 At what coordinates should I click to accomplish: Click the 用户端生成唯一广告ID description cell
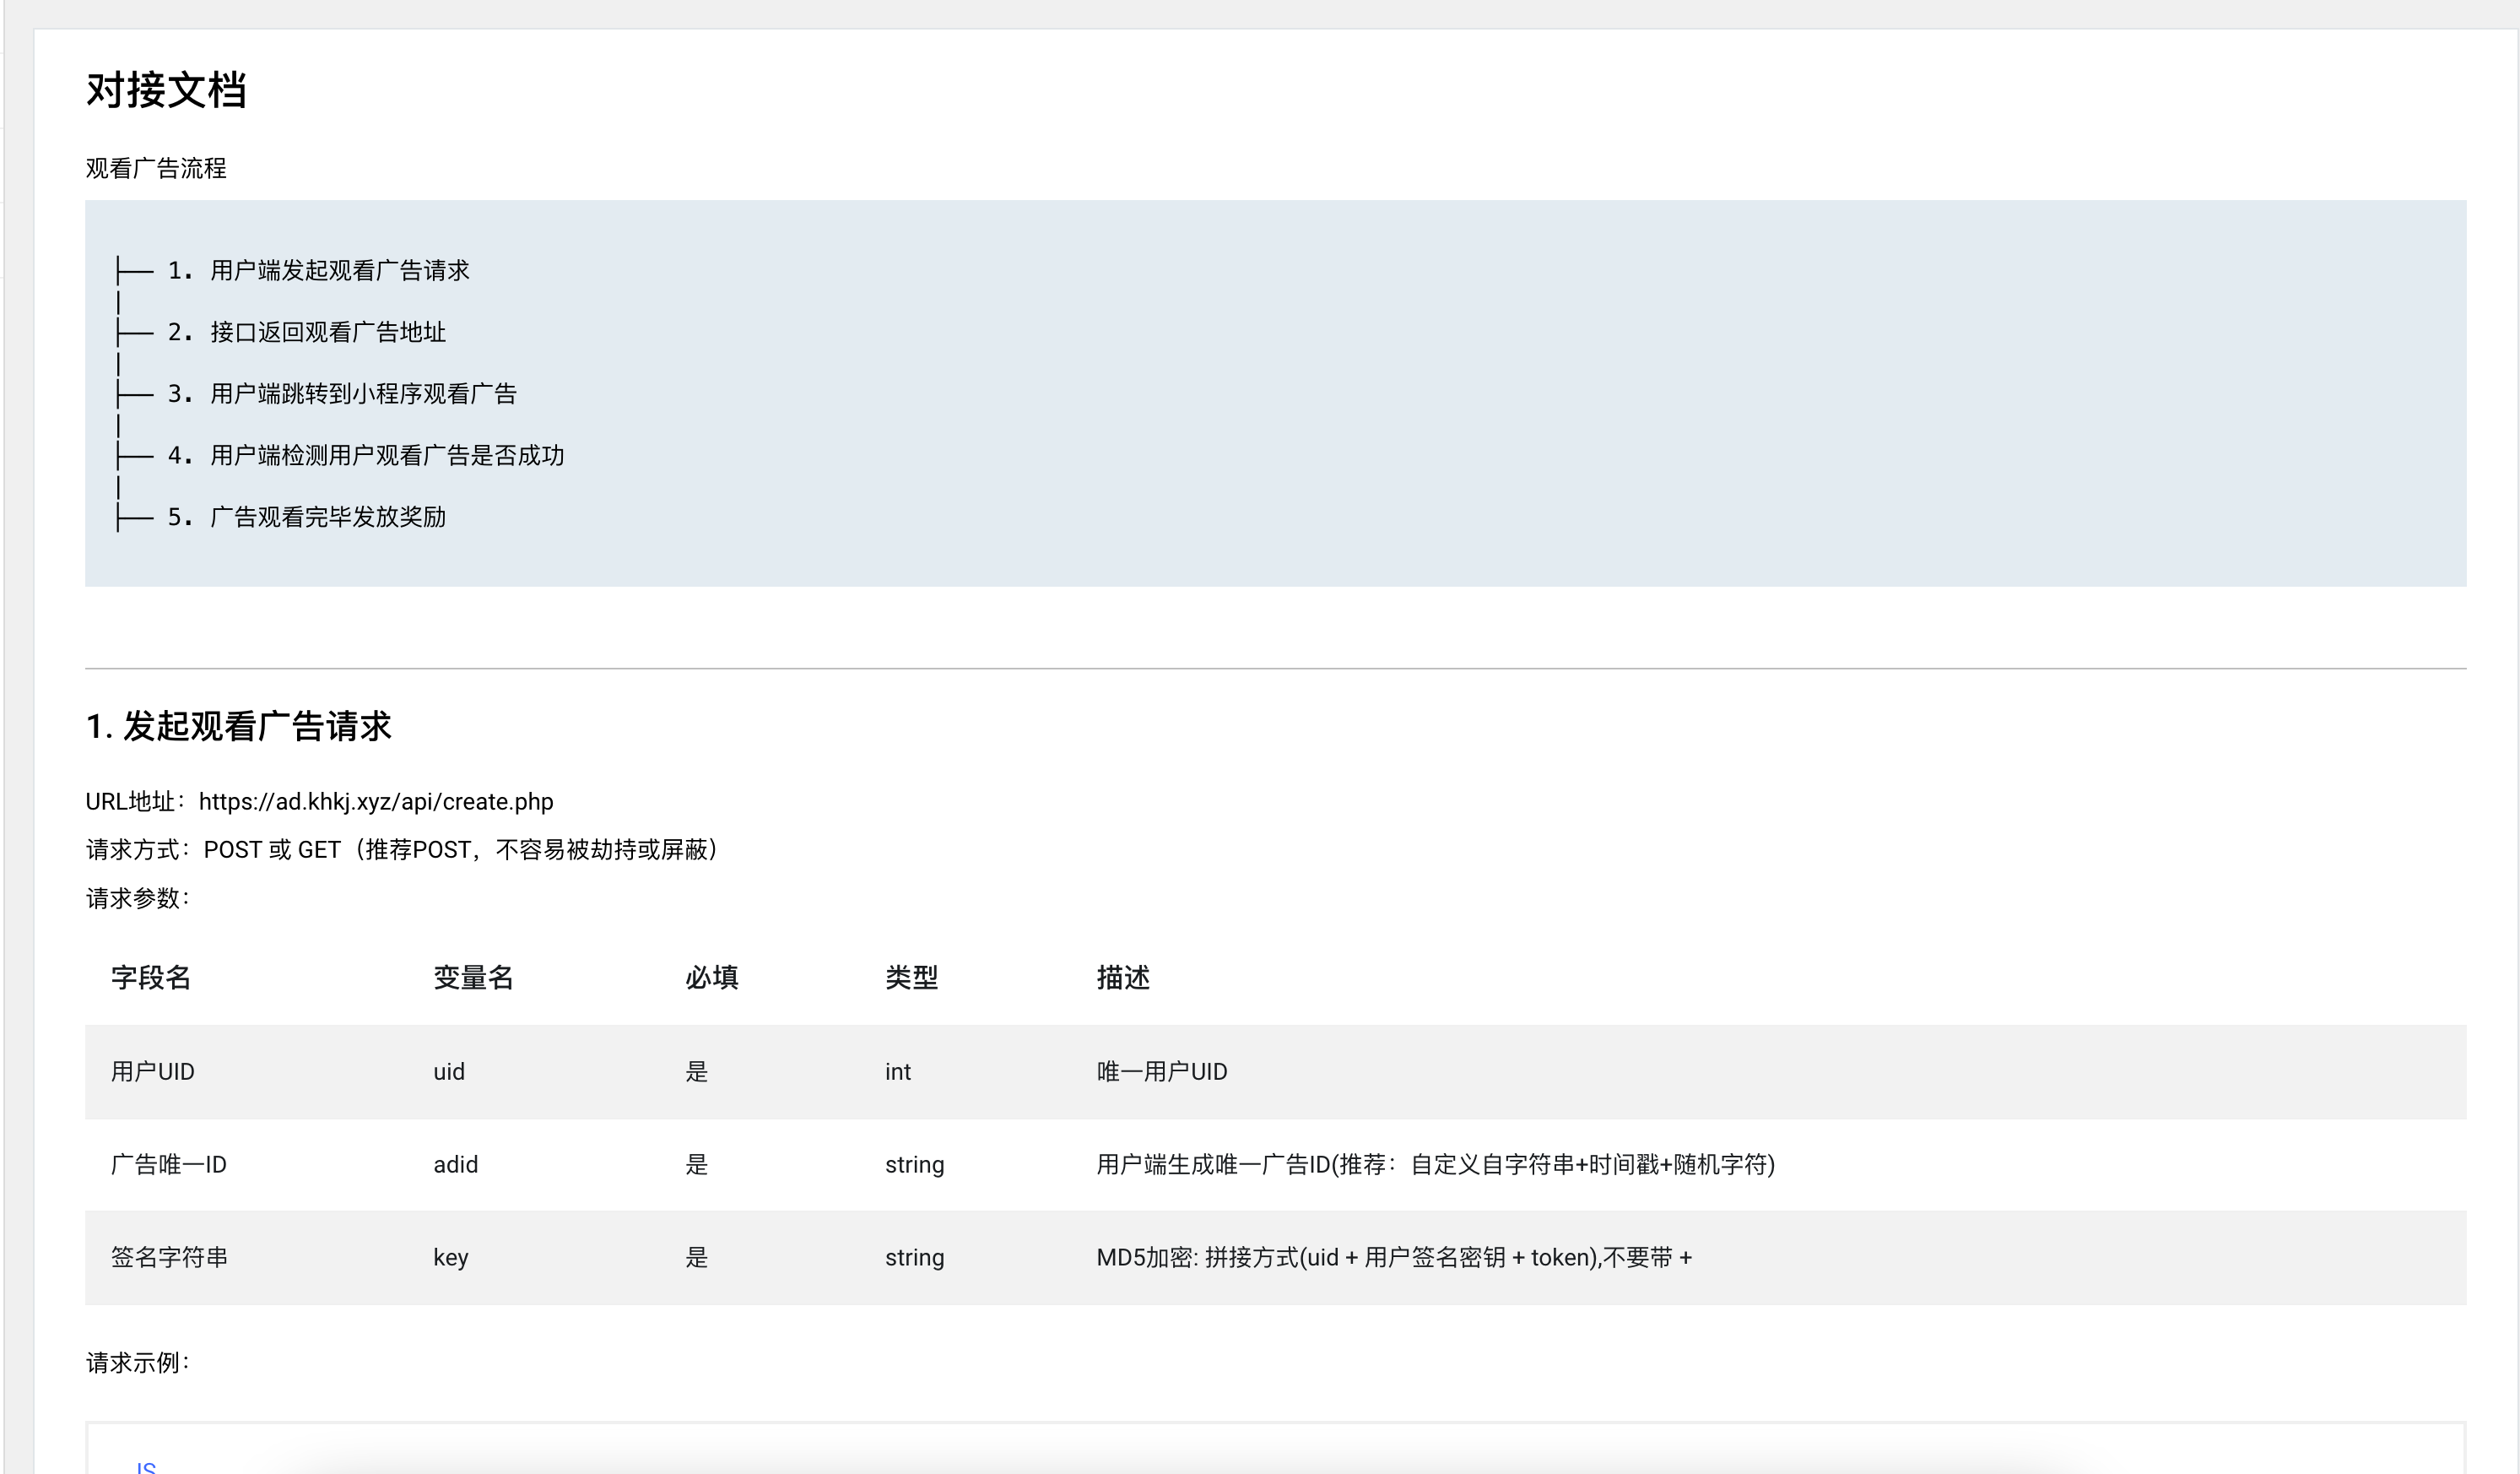click(x=1436, y=1165)
